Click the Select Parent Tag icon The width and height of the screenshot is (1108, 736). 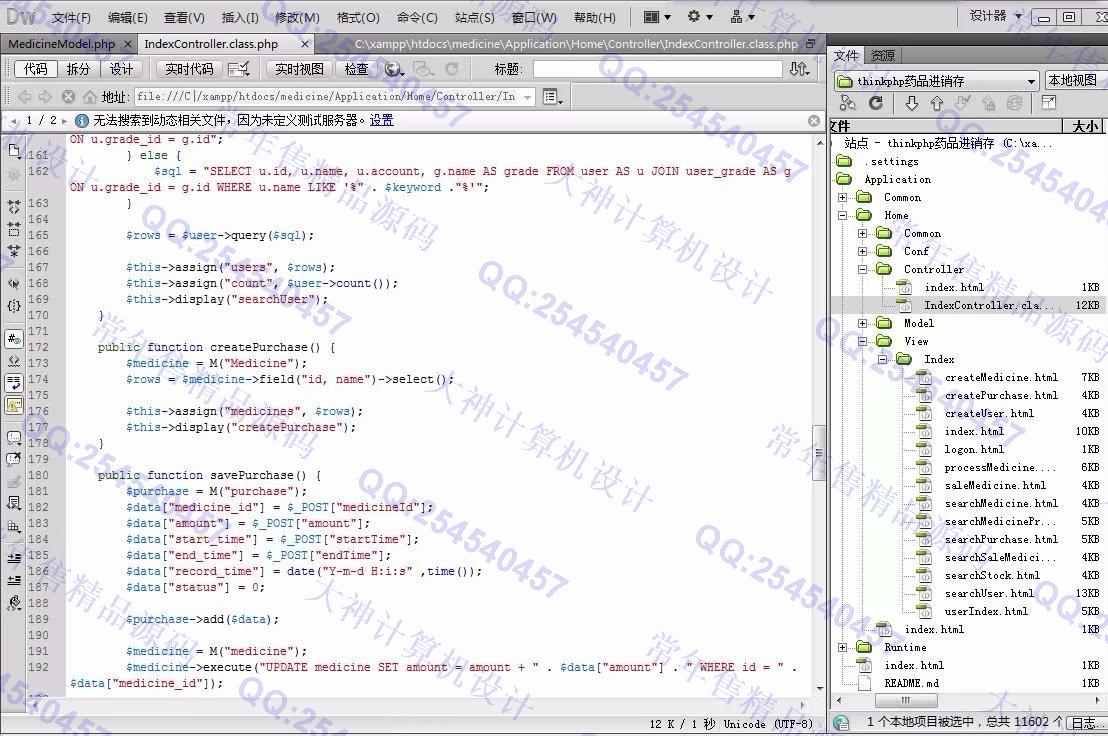(13, 284)
